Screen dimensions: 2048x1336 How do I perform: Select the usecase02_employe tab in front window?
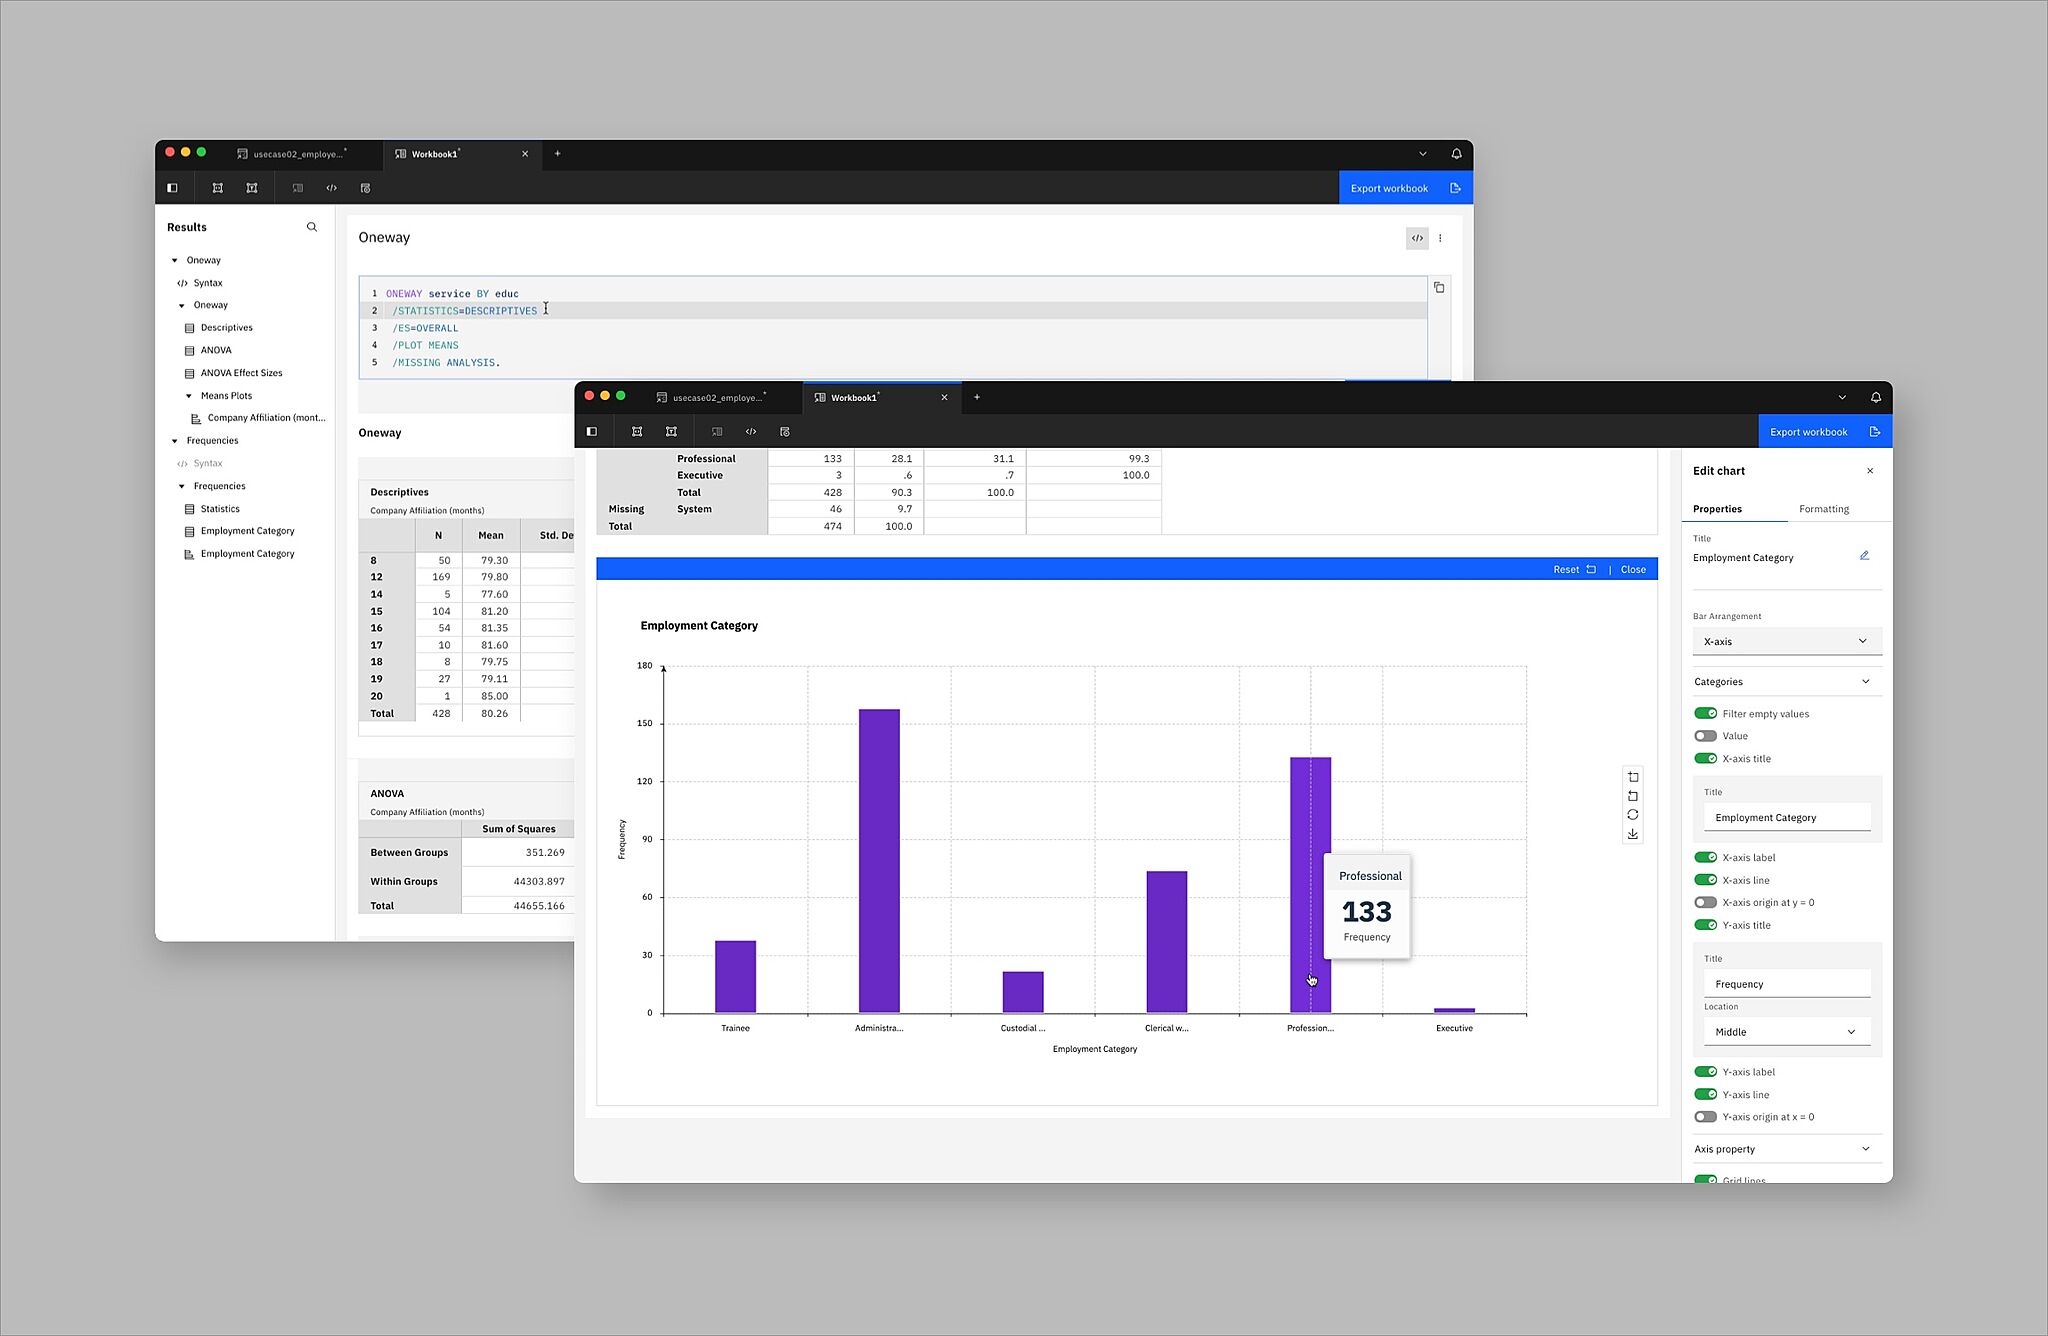click(717, 398)
